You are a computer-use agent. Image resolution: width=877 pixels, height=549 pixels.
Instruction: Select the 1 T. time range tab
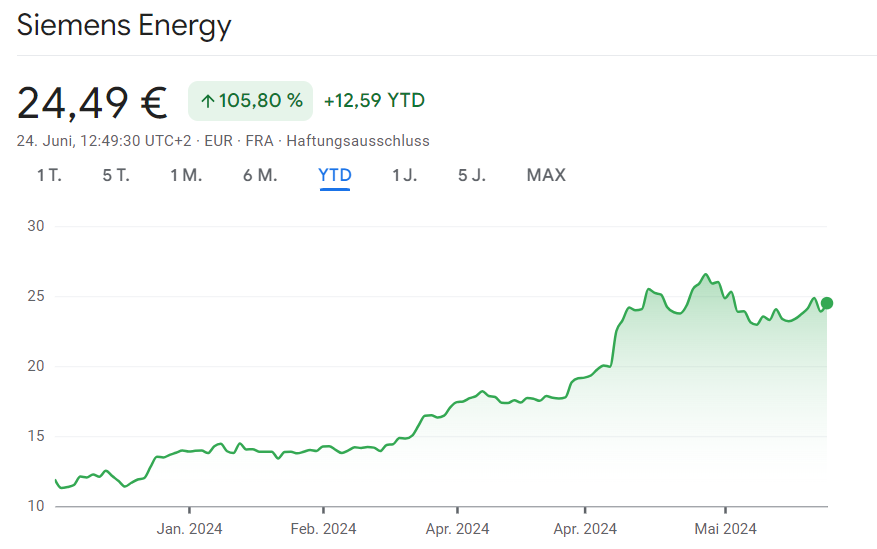[x=49, y=176]
